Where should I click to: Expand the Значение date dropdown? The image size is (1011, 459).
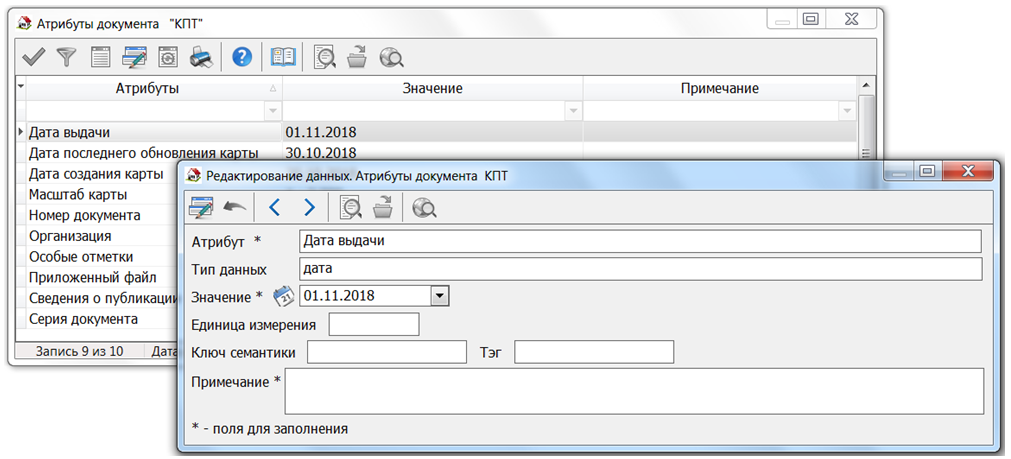point(440,296)
